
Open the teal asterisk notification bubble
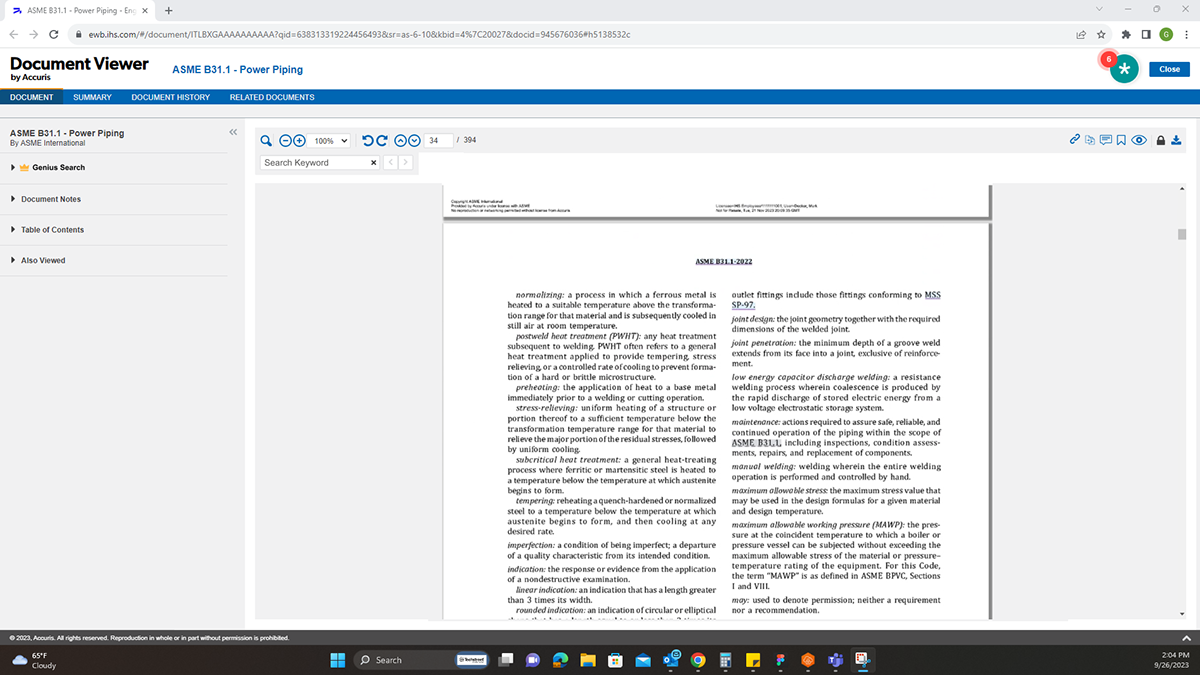click(x=1125, y=69)
